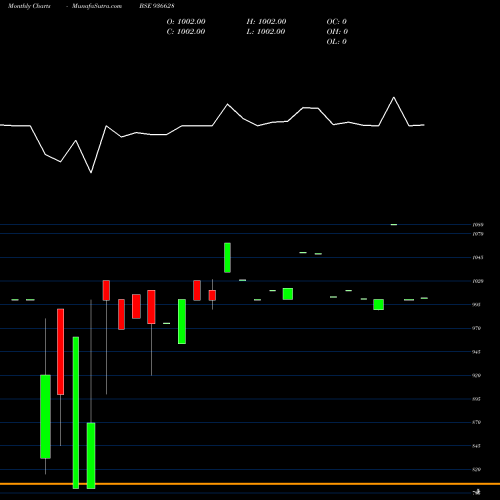Select the 'L: 1002.00' low value
500x500 pixels.
pos(266,32)
